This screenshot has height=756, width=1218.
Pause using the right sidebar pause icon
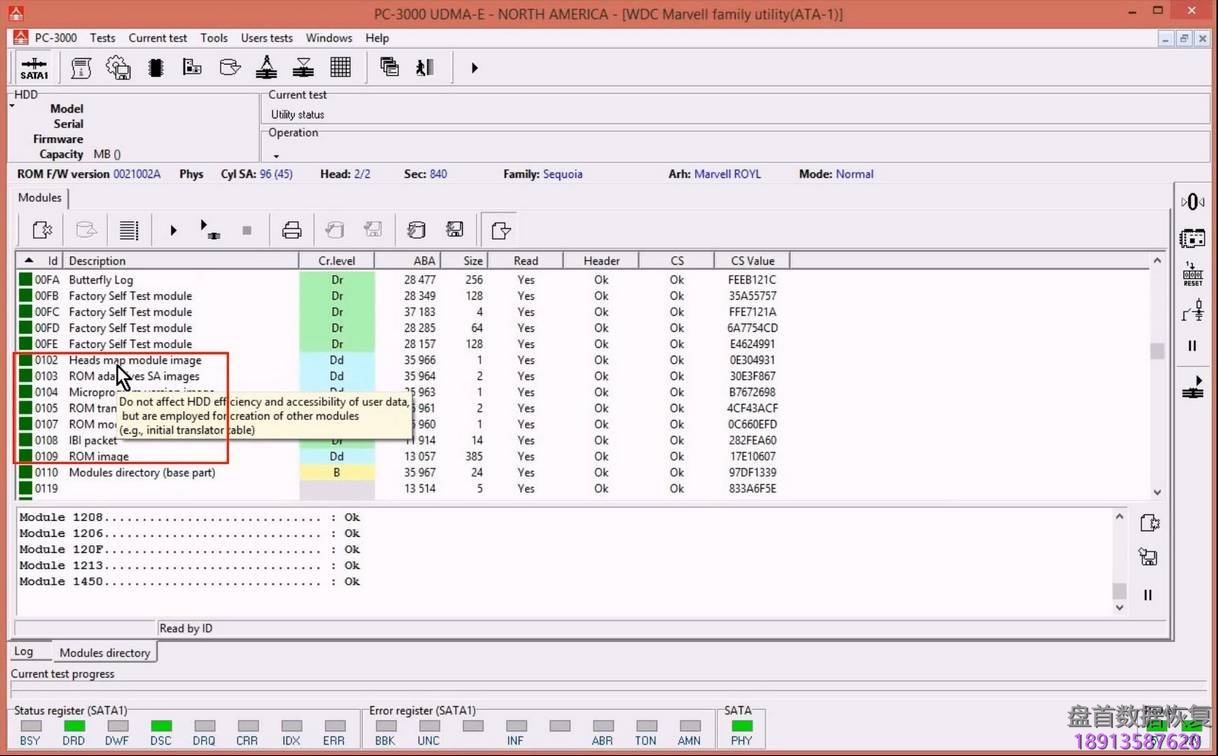1192,346
